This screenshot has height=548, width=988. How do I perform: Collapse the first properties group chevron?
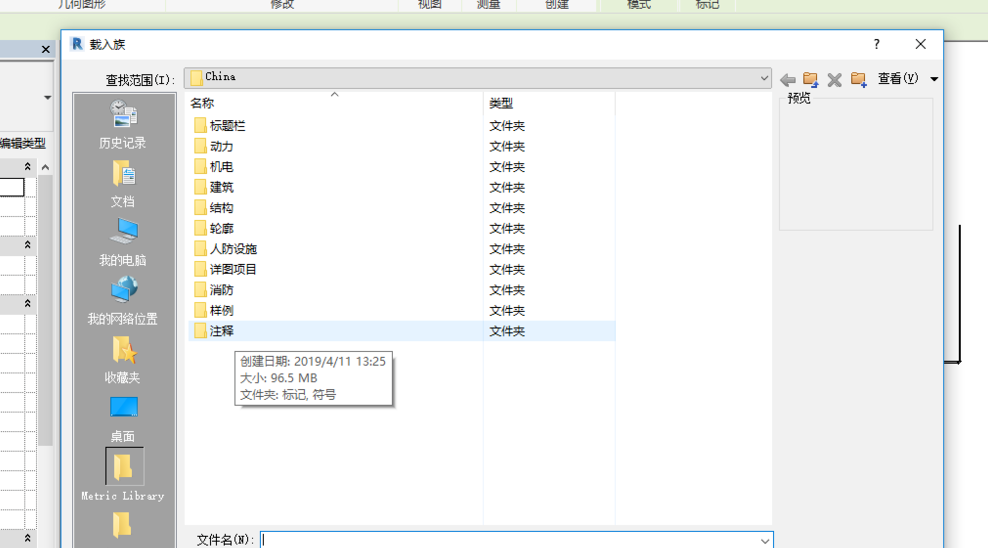[x=27, y=166]
